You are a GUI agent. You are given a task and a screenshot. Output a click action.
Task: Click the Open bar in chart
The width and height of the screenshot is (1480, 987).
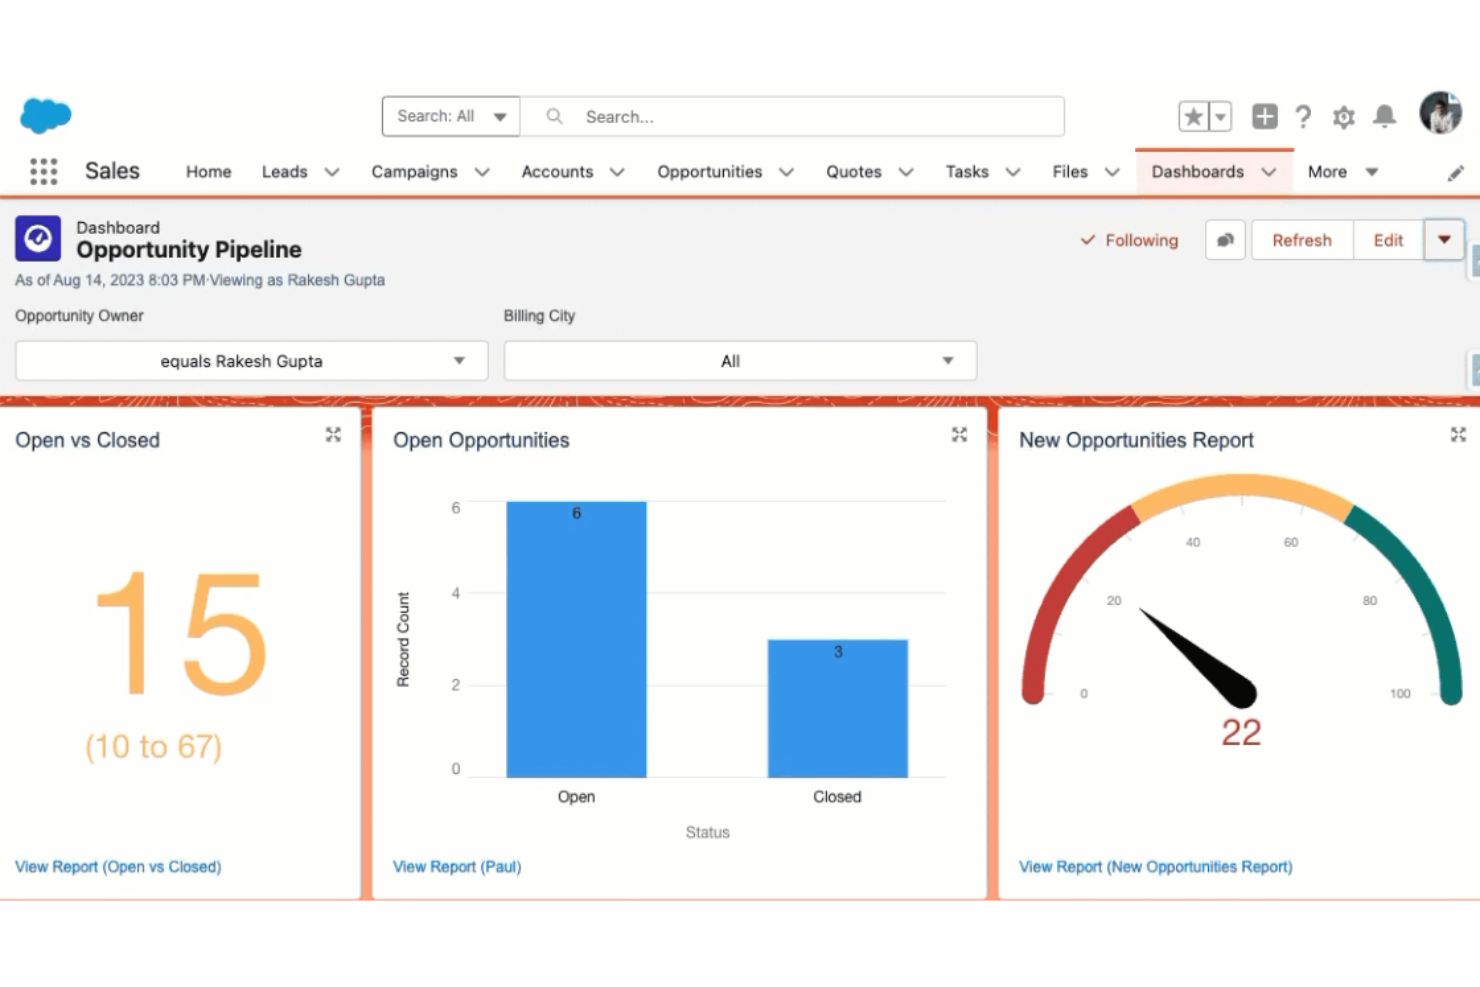click(576, 639)
